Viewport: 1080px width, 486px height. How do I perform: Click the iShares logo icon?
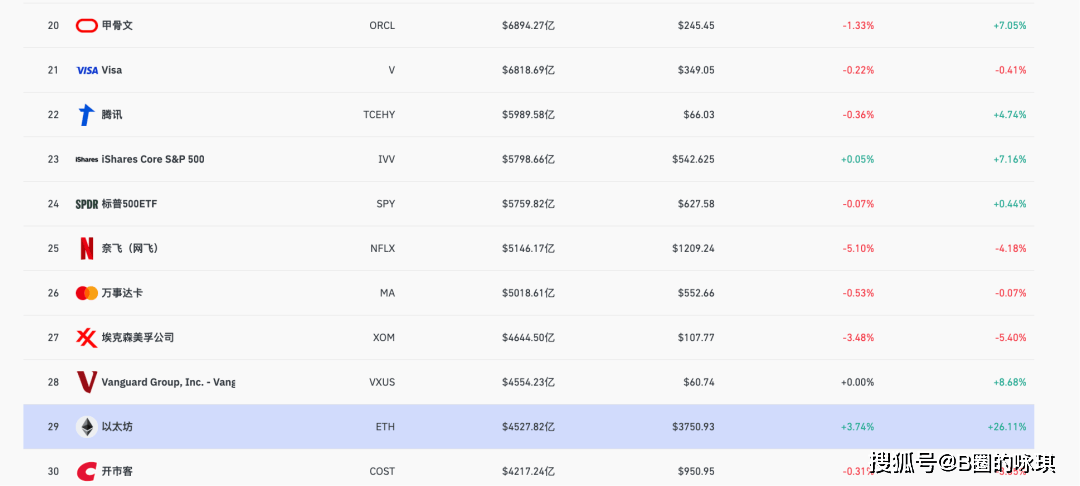pos(87,160)
